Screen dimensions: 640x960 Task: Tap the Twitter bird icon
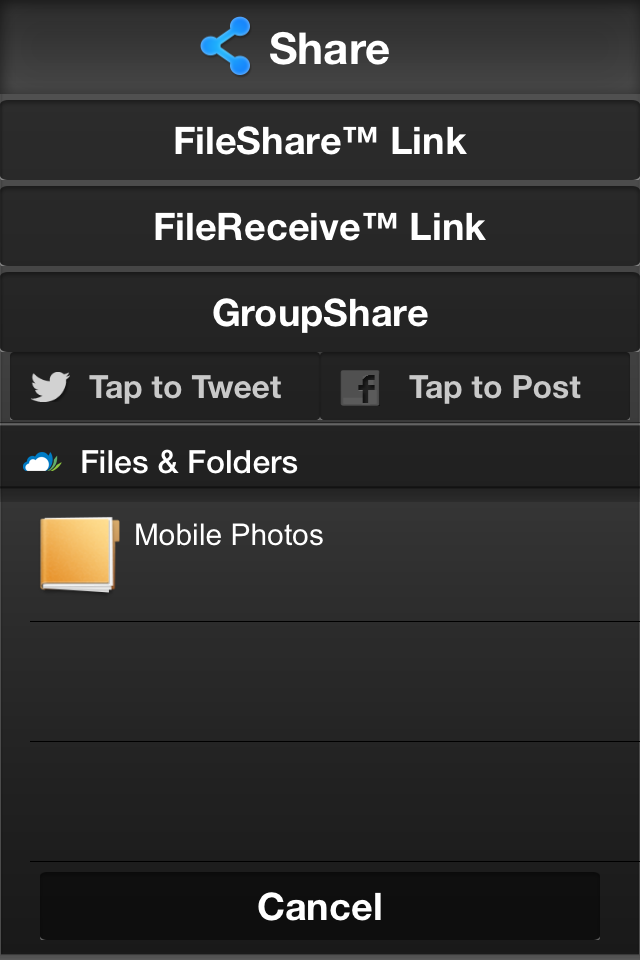pyautogui.click(x=50, y=387)
